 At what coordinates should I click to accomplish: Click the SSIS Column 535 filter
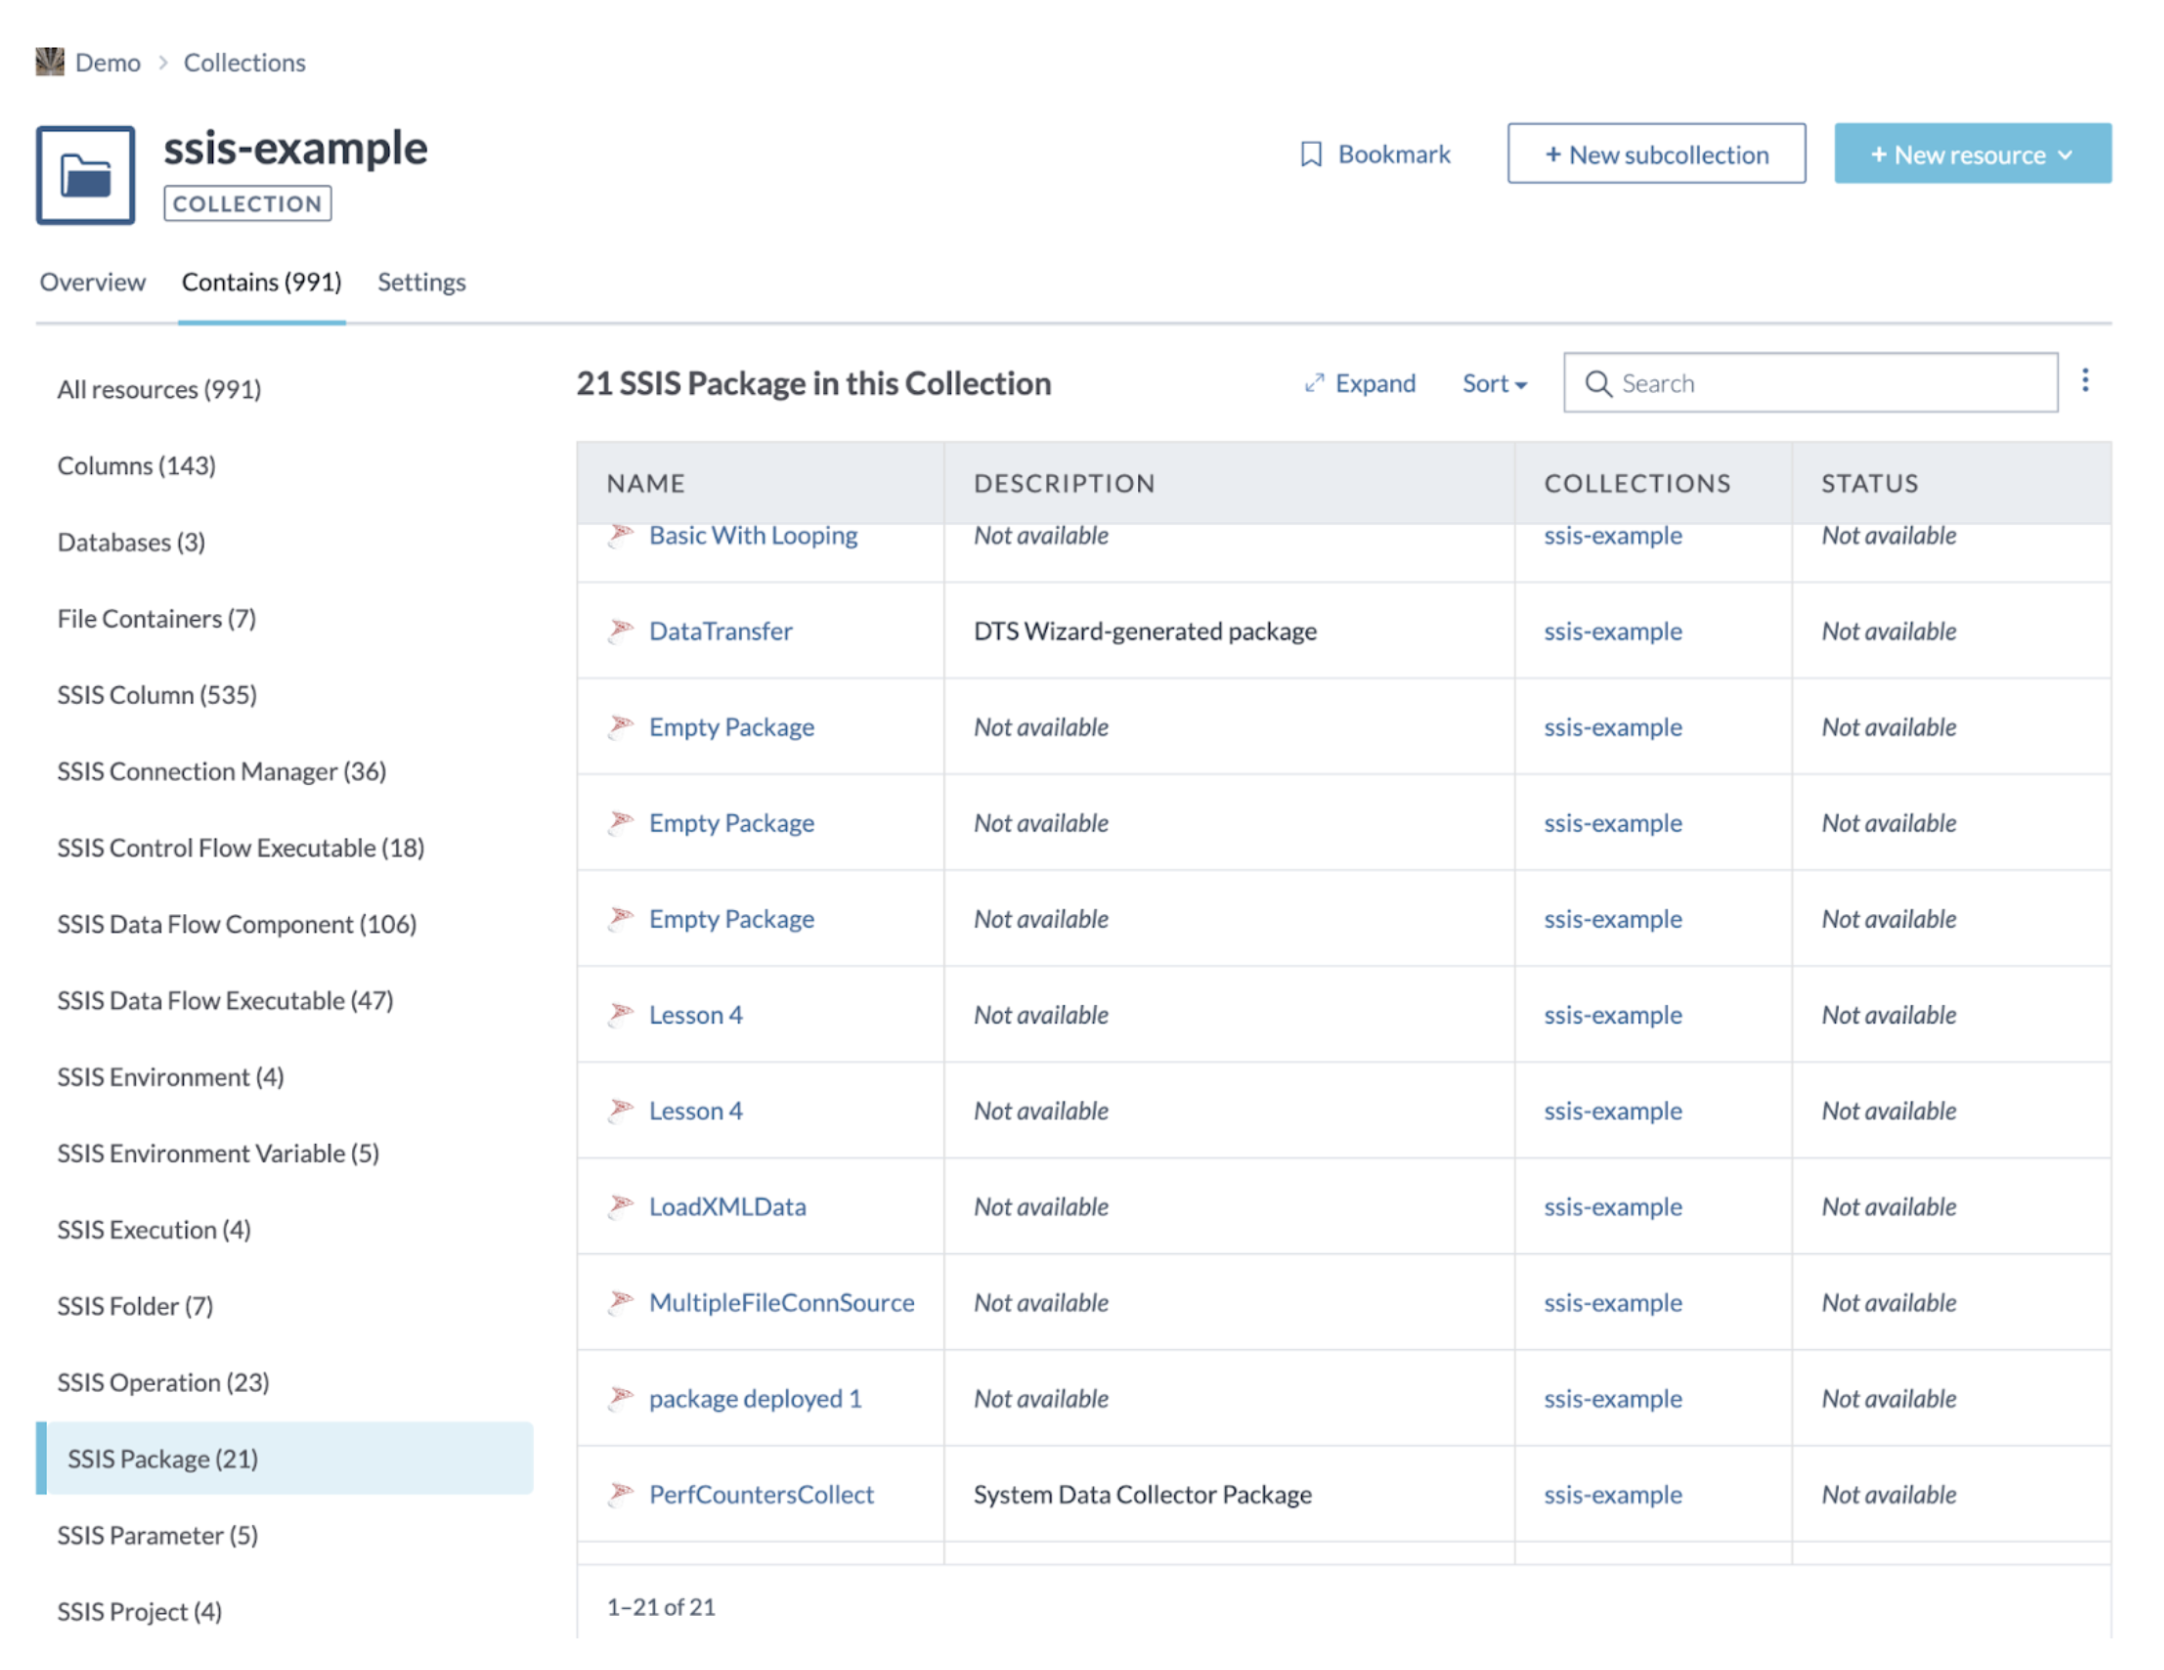(x=158, y=693)
